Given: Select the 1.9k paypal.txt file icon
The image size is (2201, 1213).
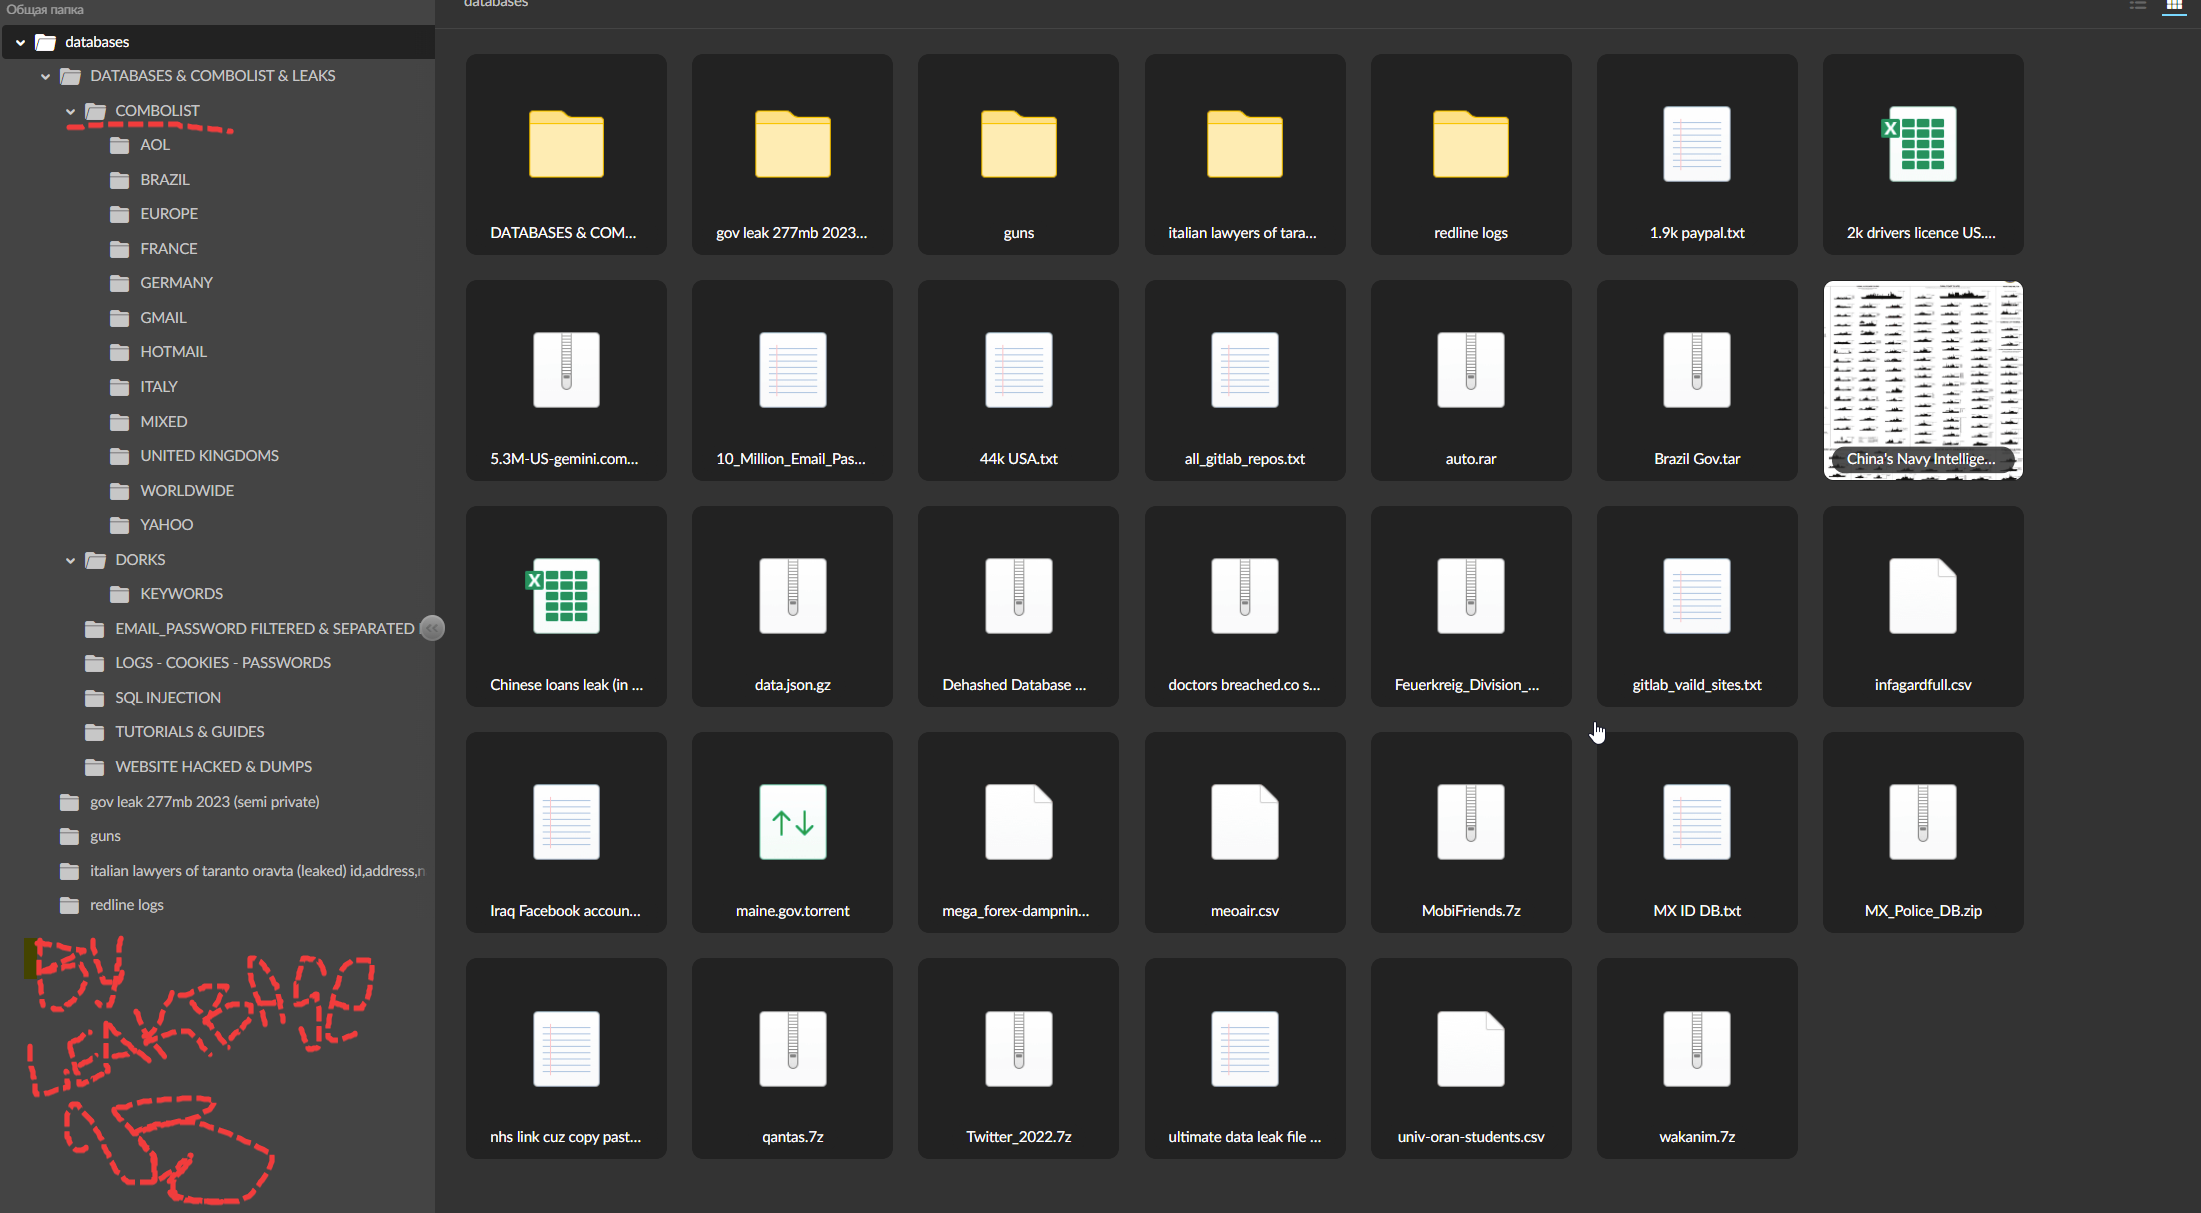Looking at the screenshot, I should pos(1696,145).
